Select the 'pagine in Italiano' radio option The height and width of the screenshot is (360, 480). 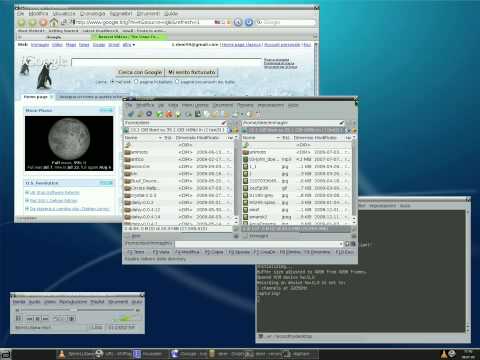point(136,82)
